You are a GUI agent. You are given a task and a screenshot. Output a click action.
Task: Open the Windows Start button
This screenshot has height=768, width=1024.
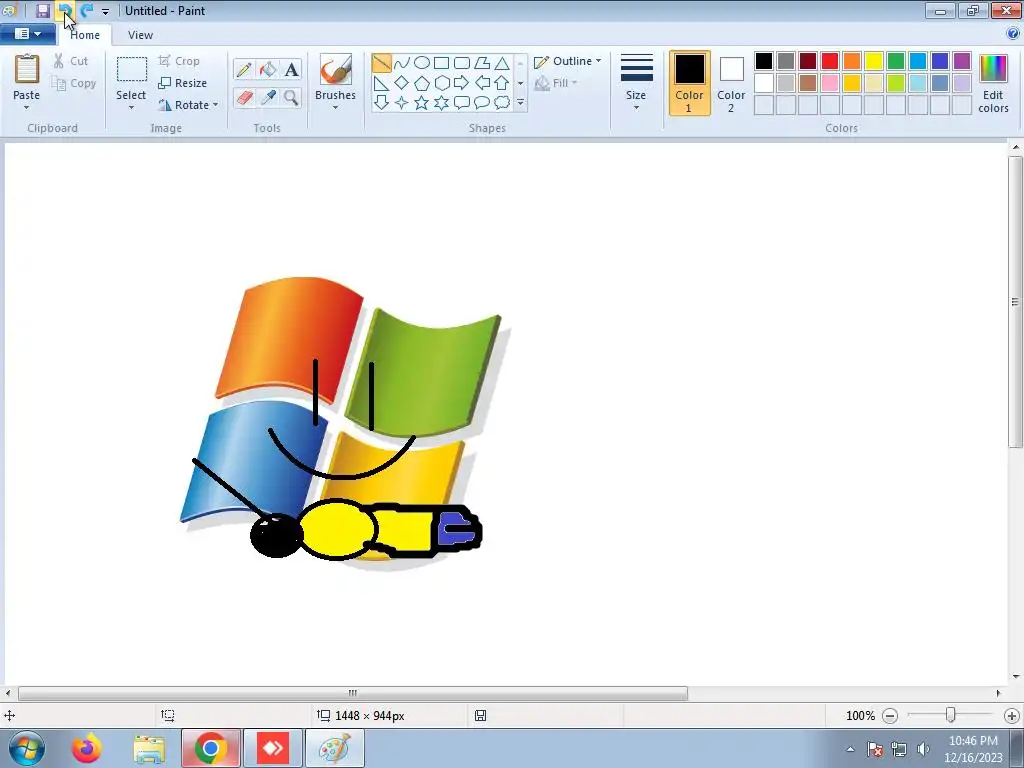pos(26,748)
